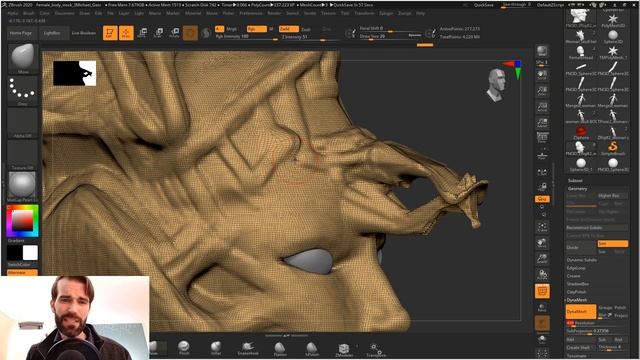Enable Zadd sculpt mode
The height and width of the screenshot is (360, 640).
[289, 29]
